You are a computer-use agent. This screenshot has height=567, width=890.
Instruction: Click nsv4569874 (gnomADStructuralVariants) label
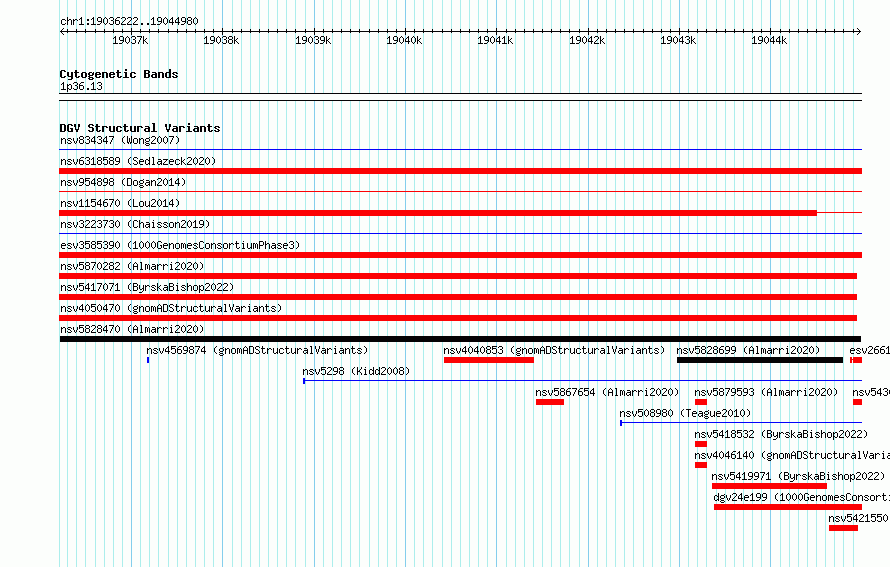pos(257,350)
